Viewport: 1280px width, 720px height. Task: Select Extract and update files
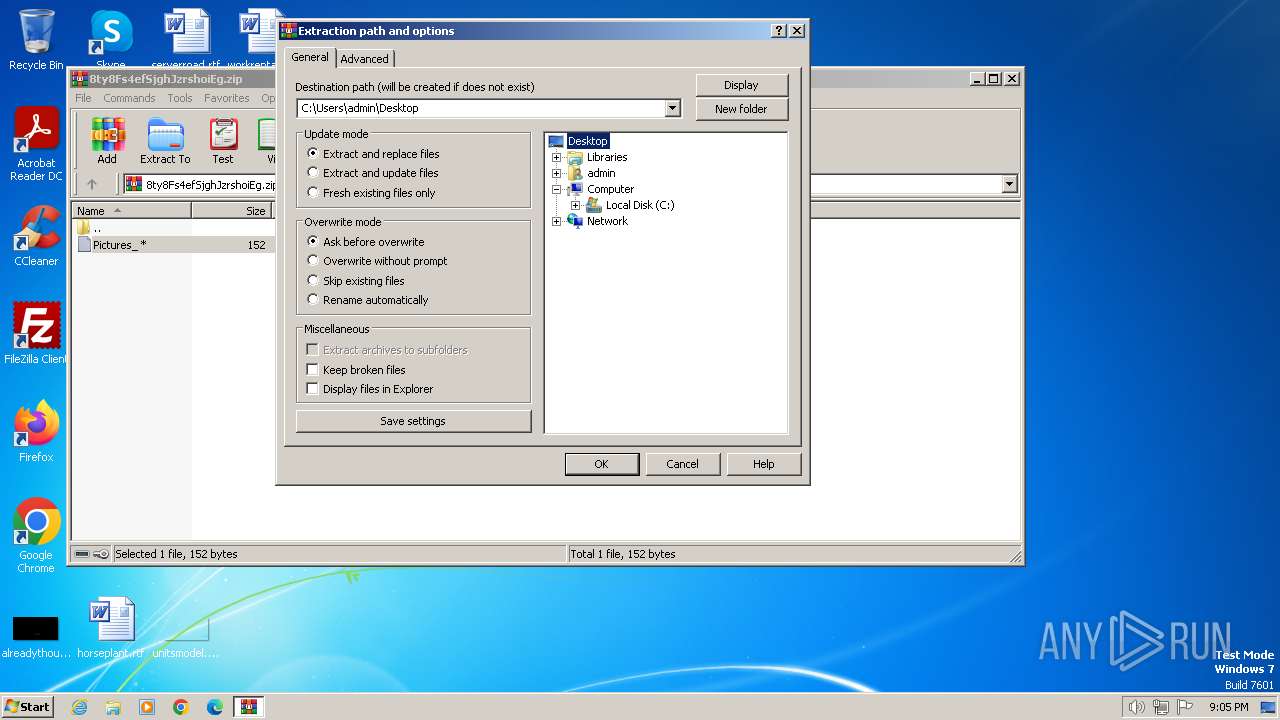pos(373,173)
